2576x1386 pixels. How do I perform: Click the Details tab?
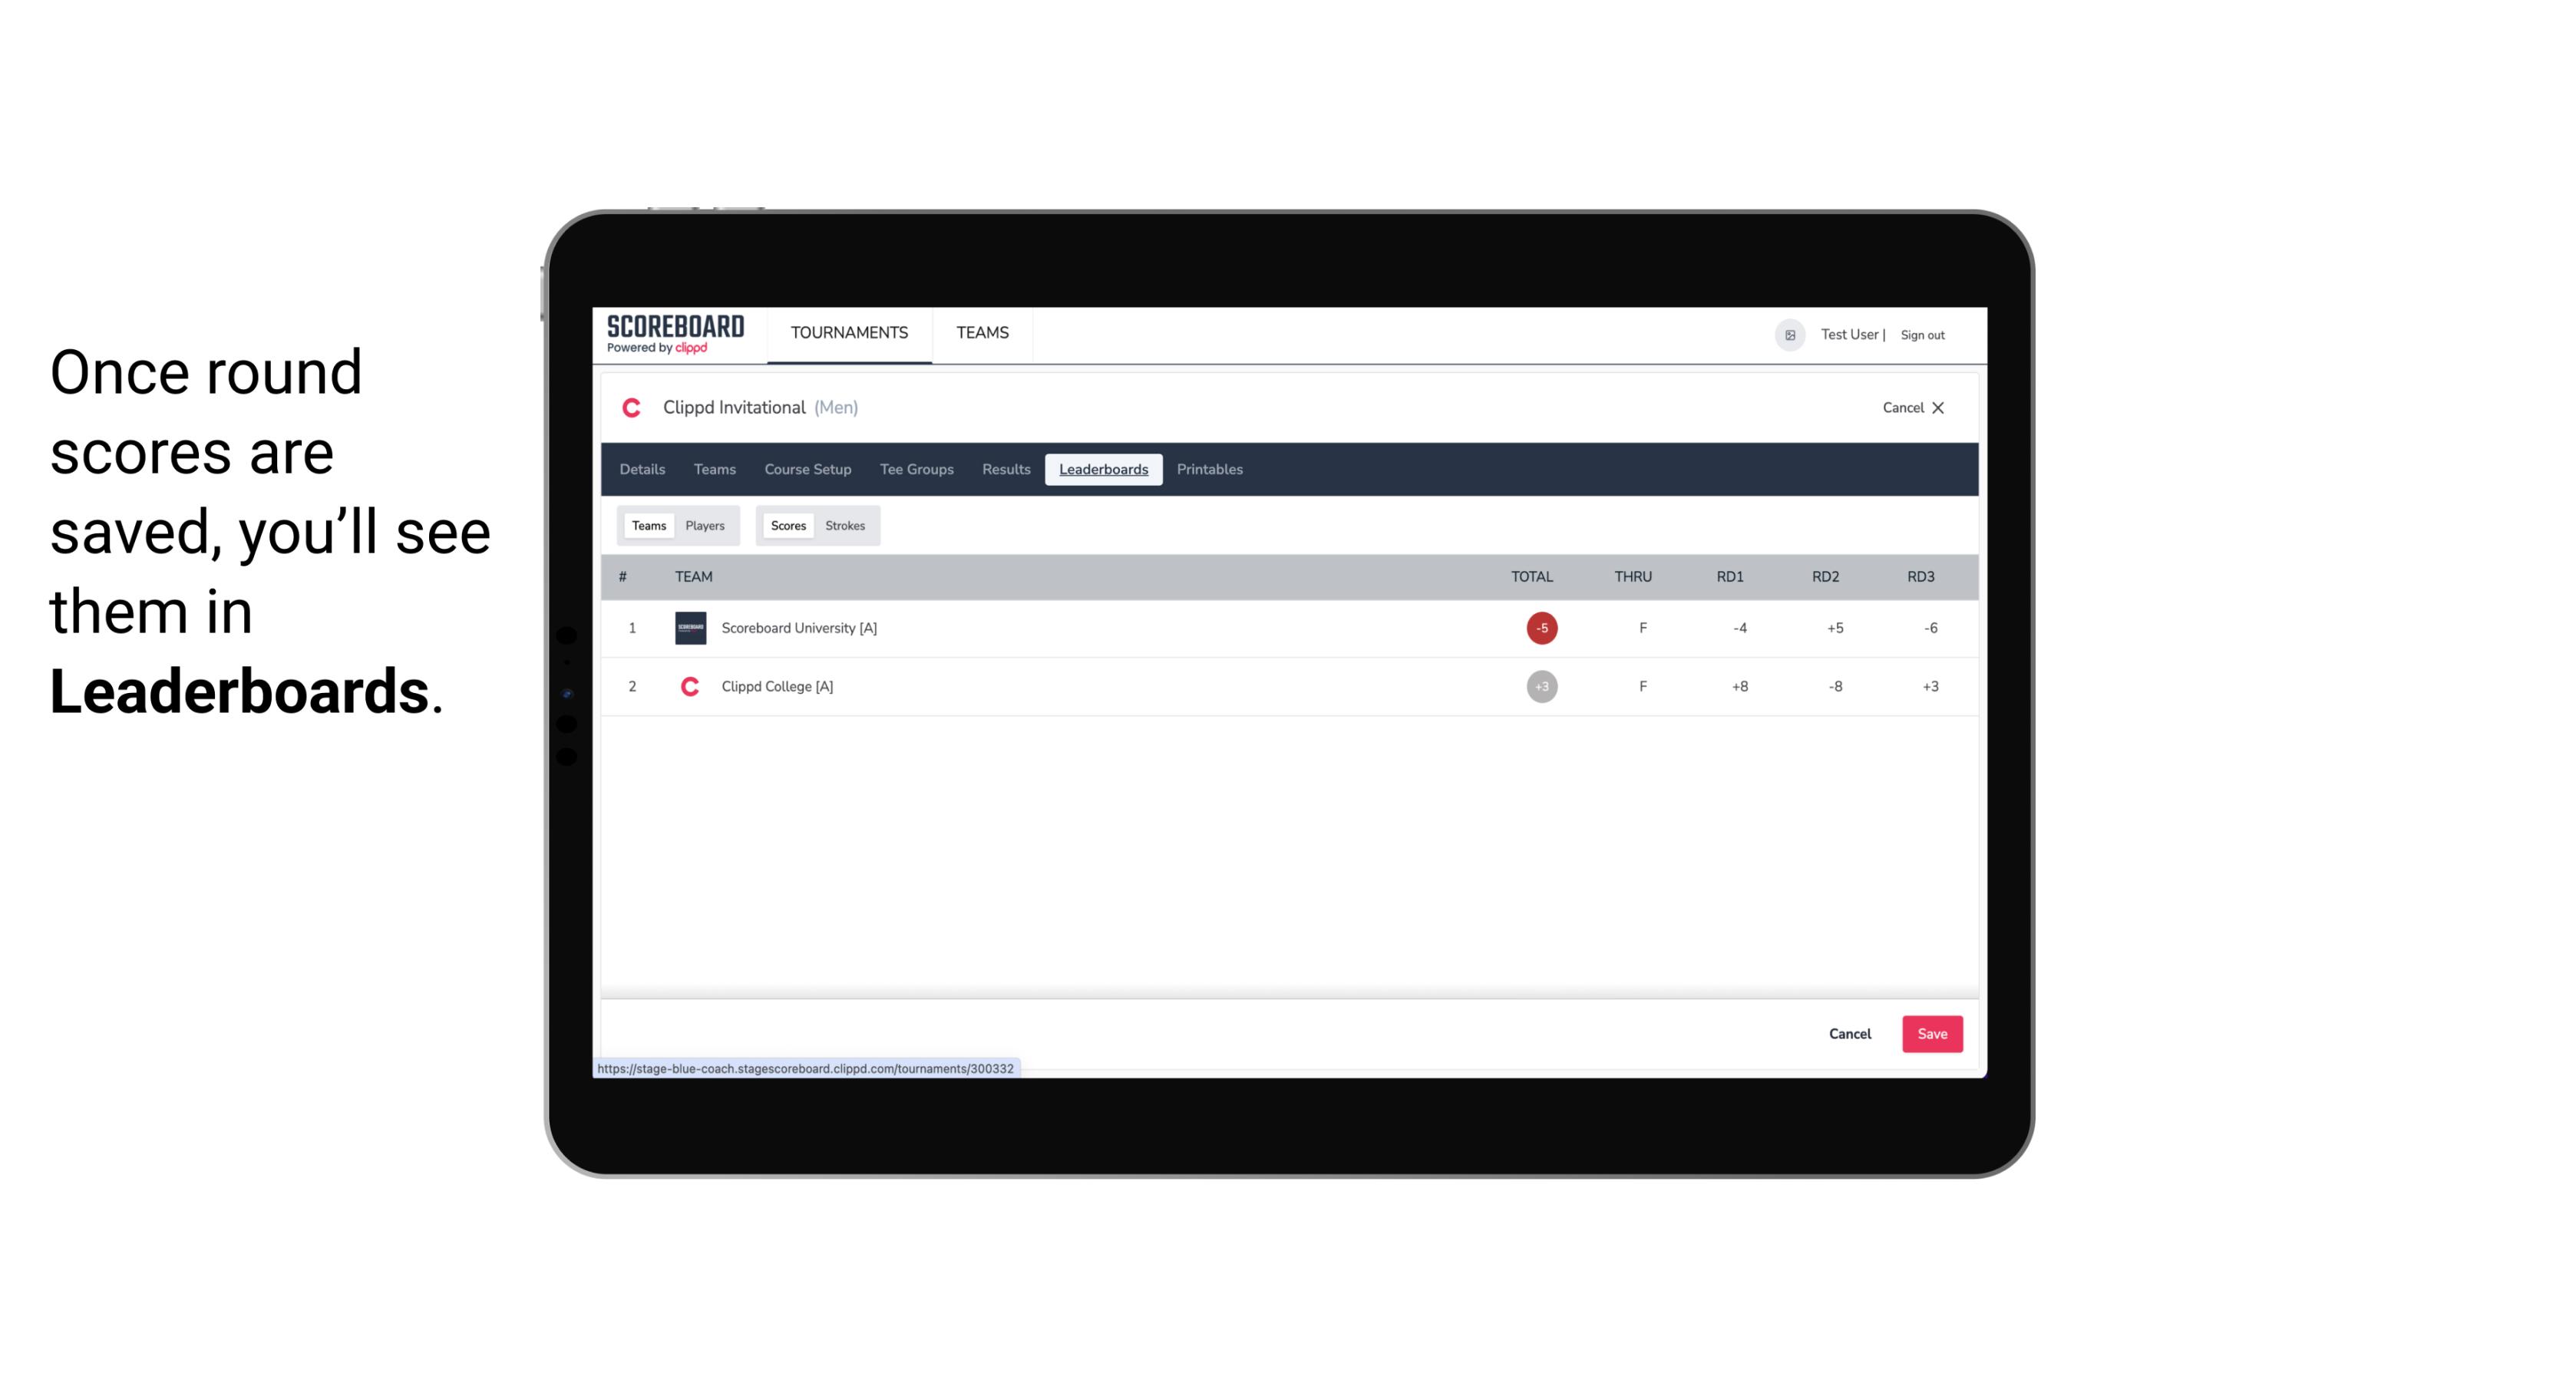(x=640, y=470)
